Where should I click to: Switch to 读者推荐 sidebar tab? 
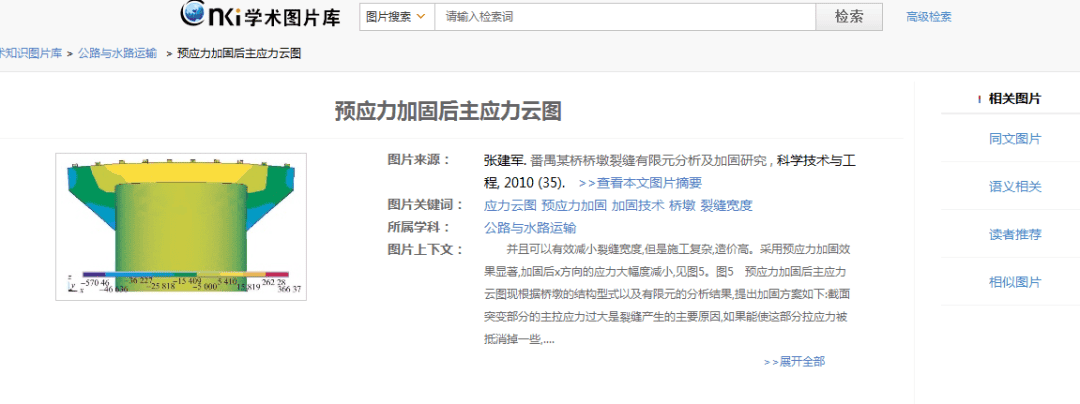click(1015, 235)
